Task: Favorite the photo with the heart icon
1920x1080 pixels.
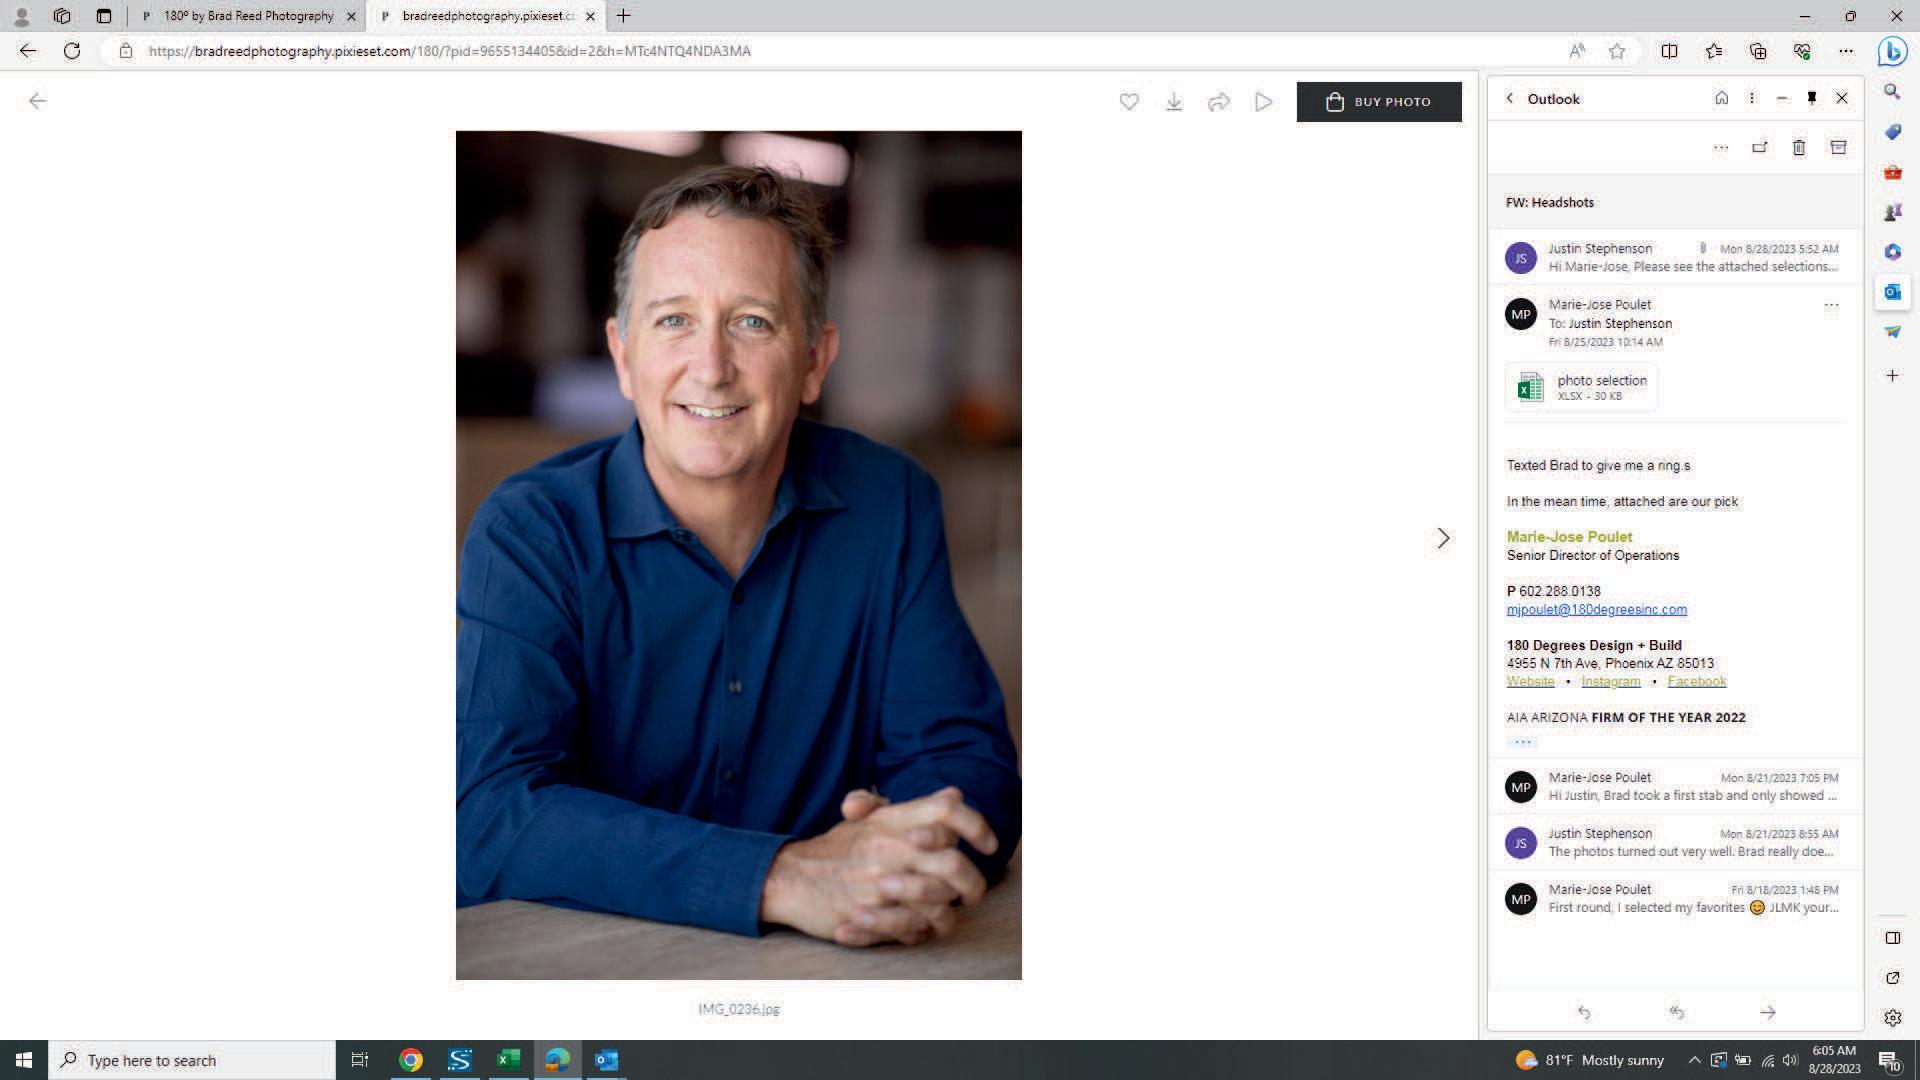Action: coord(1129,102)
